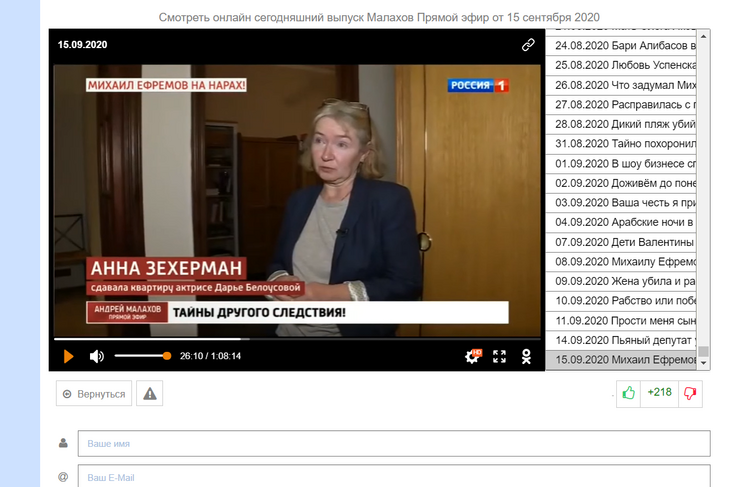730x487 pixels.
Task: Seek on the video progress bar
Action: tap(300, 339)
